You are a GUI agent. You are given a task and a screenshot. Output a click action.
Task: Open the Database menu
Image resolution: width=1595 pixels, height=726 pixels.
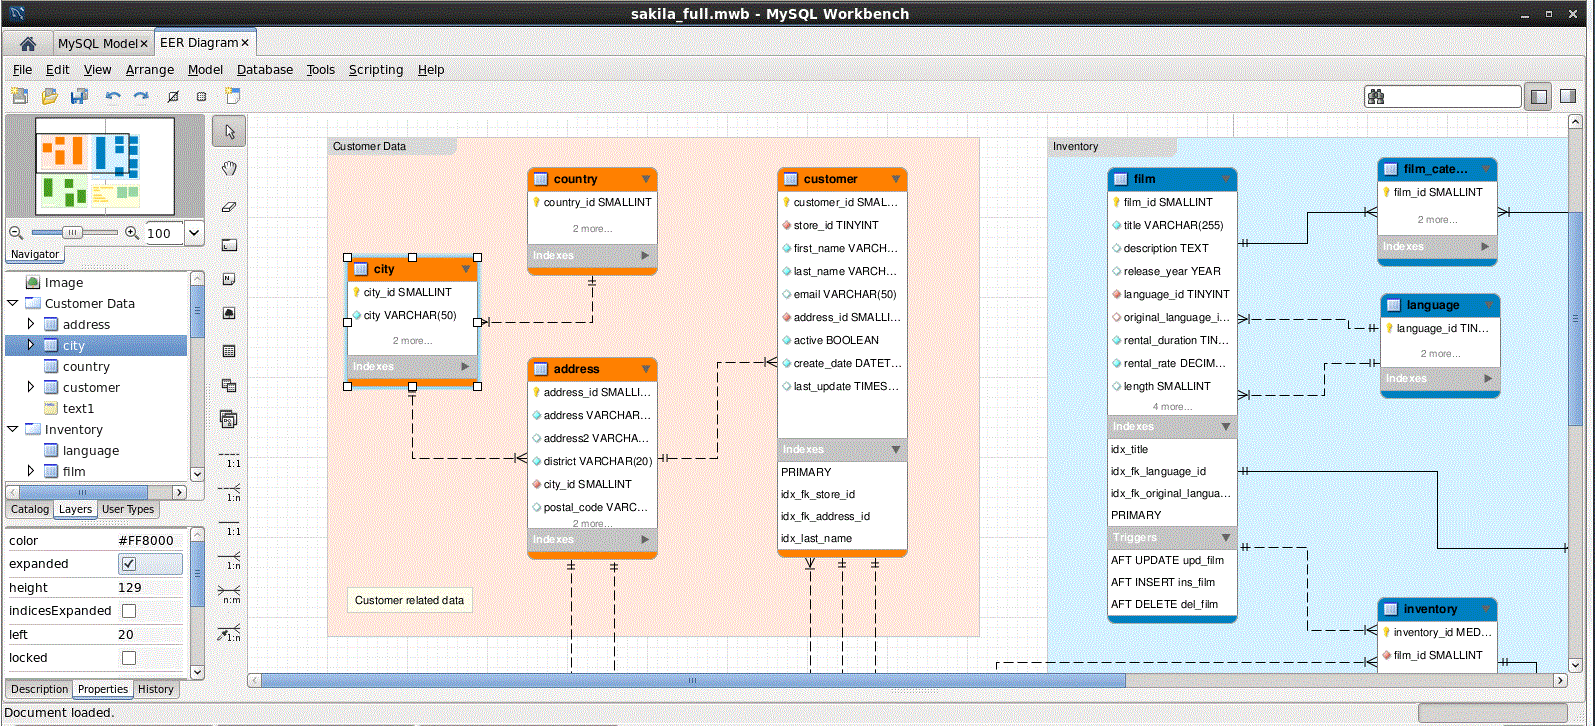tap(264, 70)
